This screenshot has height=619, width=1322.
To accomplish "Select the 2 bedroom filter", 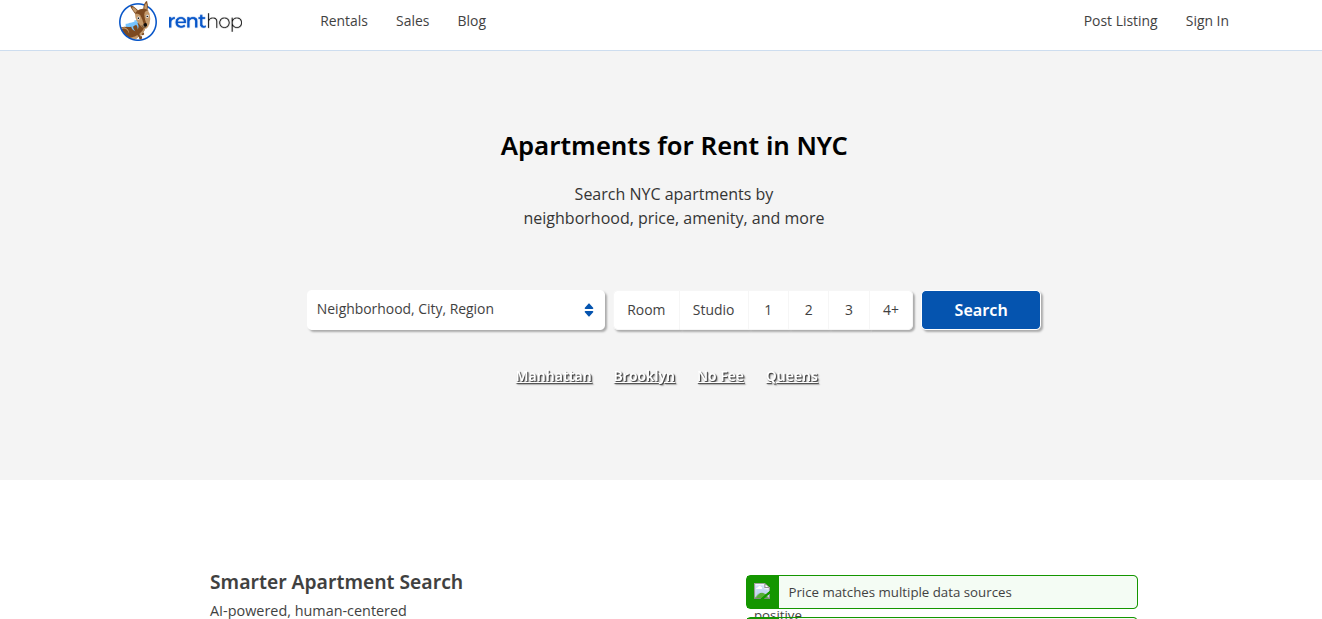I will click(x=808, y=310).
